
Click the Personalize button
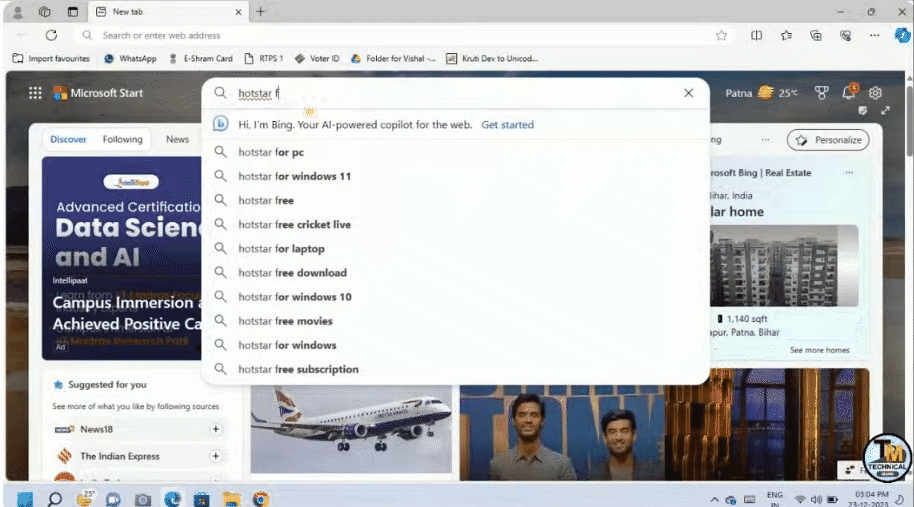[x=828, y=140]
